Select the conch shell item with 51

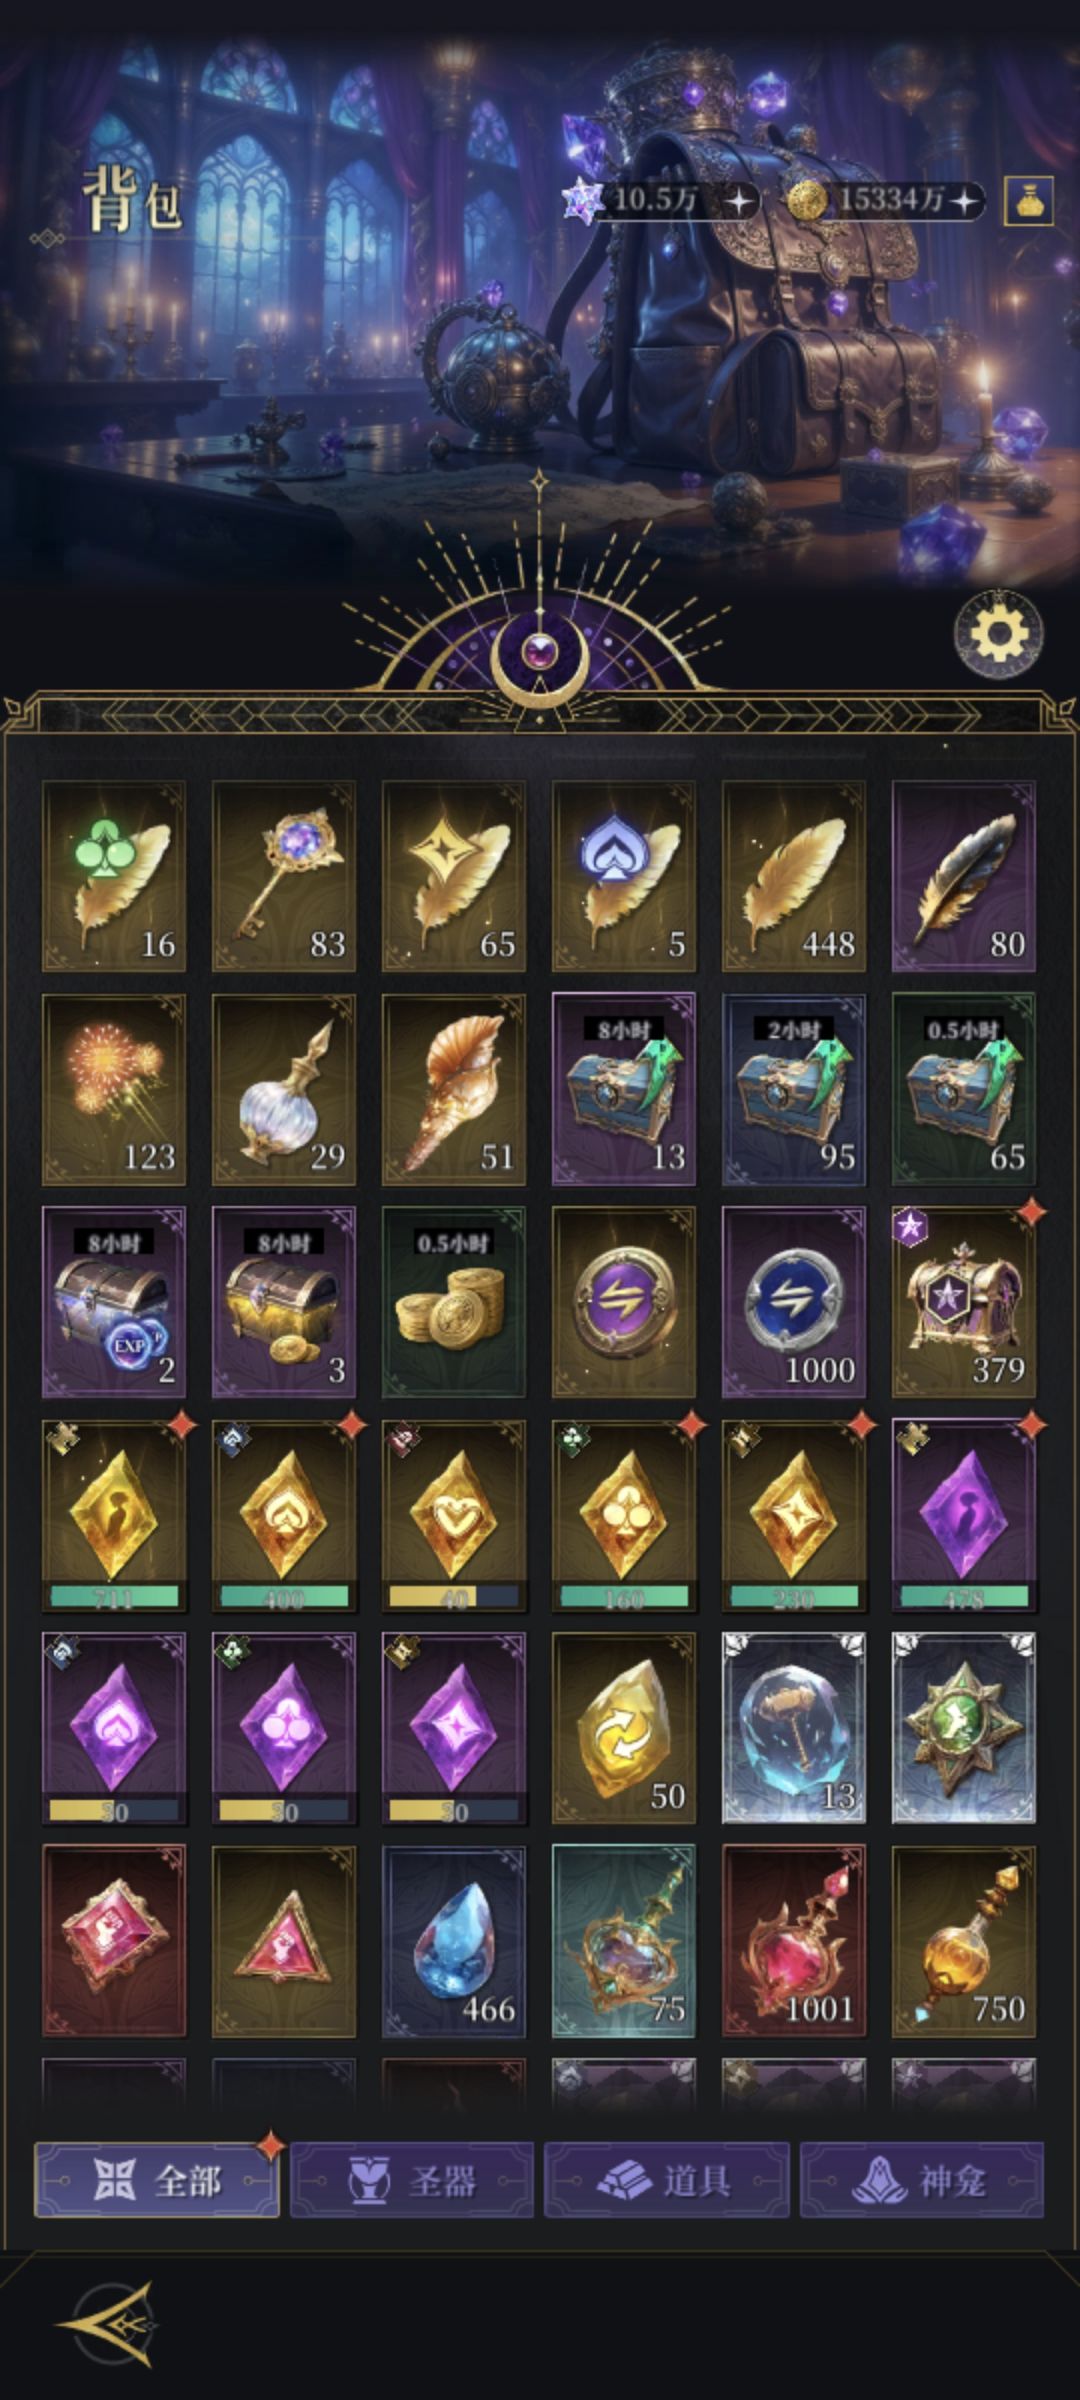(x=454, y=1089)
